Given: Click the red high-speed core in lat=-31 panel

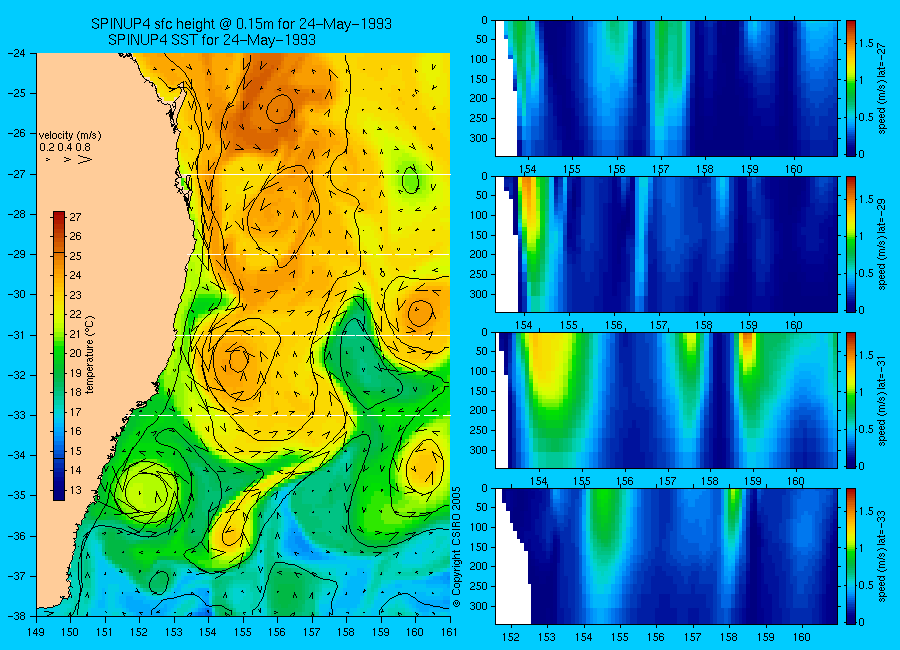Looking at the screenshot, I should tap(747, 345).
